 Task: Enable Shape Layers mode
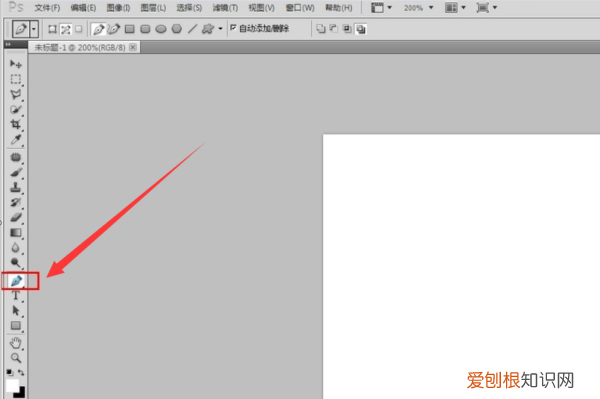pos(52,29)
